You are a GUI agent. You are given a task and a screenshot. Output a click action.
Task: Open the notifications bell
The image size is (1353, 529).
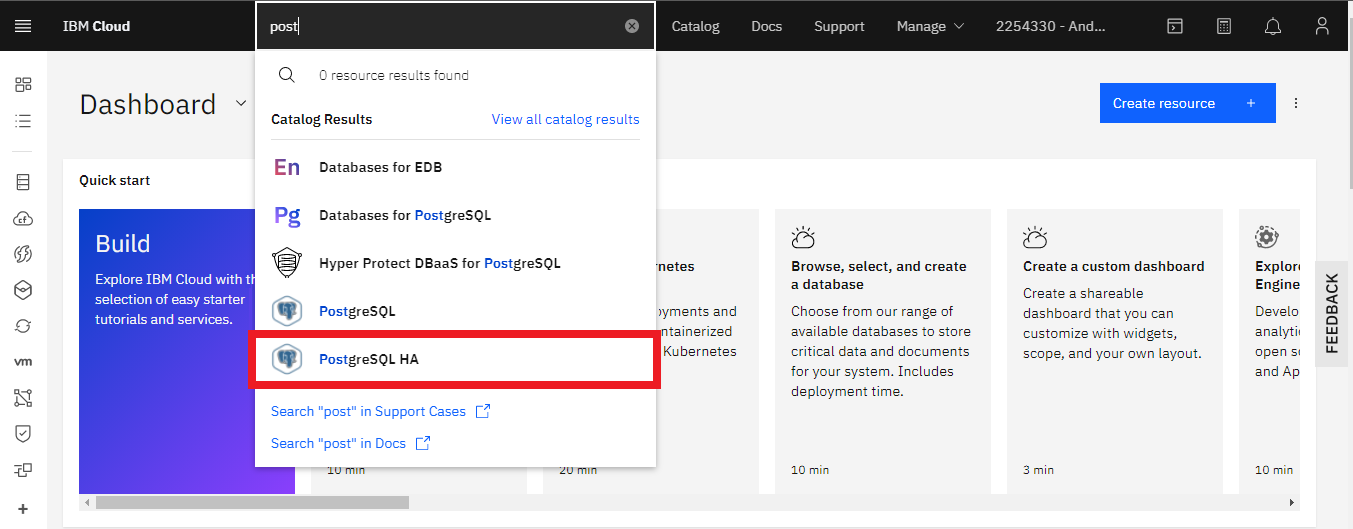[x=1273, y=26]
